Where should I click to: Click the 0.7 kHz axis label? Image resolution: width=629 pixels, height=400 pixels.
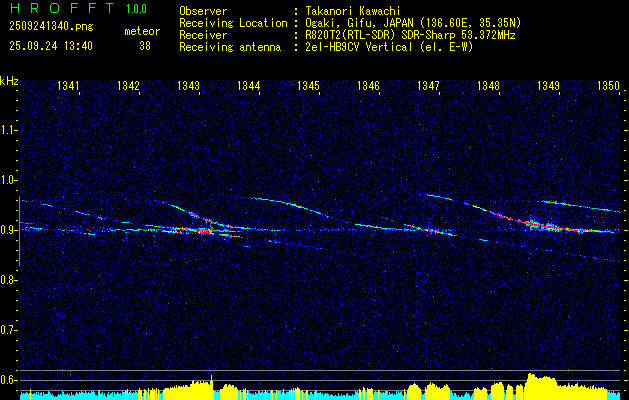point(8,330)
